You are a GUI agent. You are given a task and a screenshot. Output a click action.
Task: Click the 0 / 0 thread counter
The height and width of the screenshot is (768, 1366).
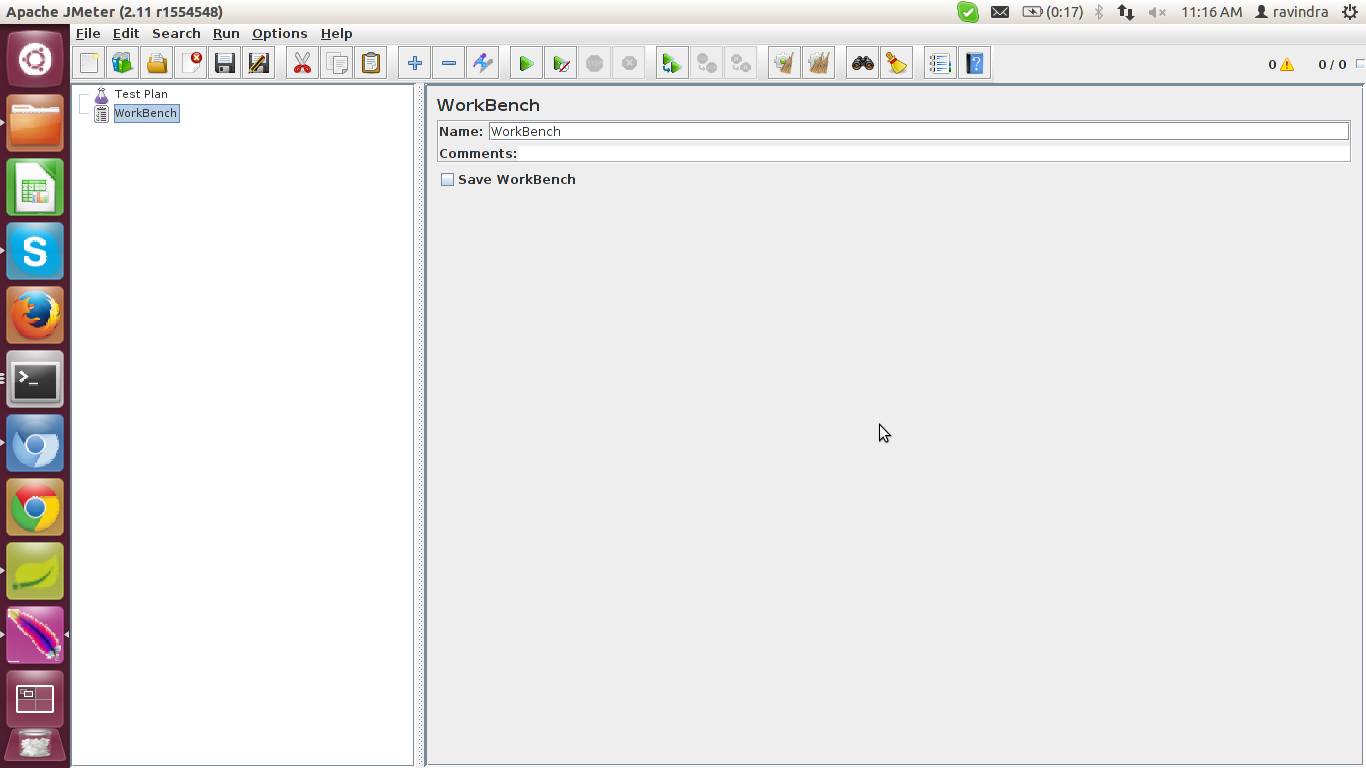coord(1332,65)
